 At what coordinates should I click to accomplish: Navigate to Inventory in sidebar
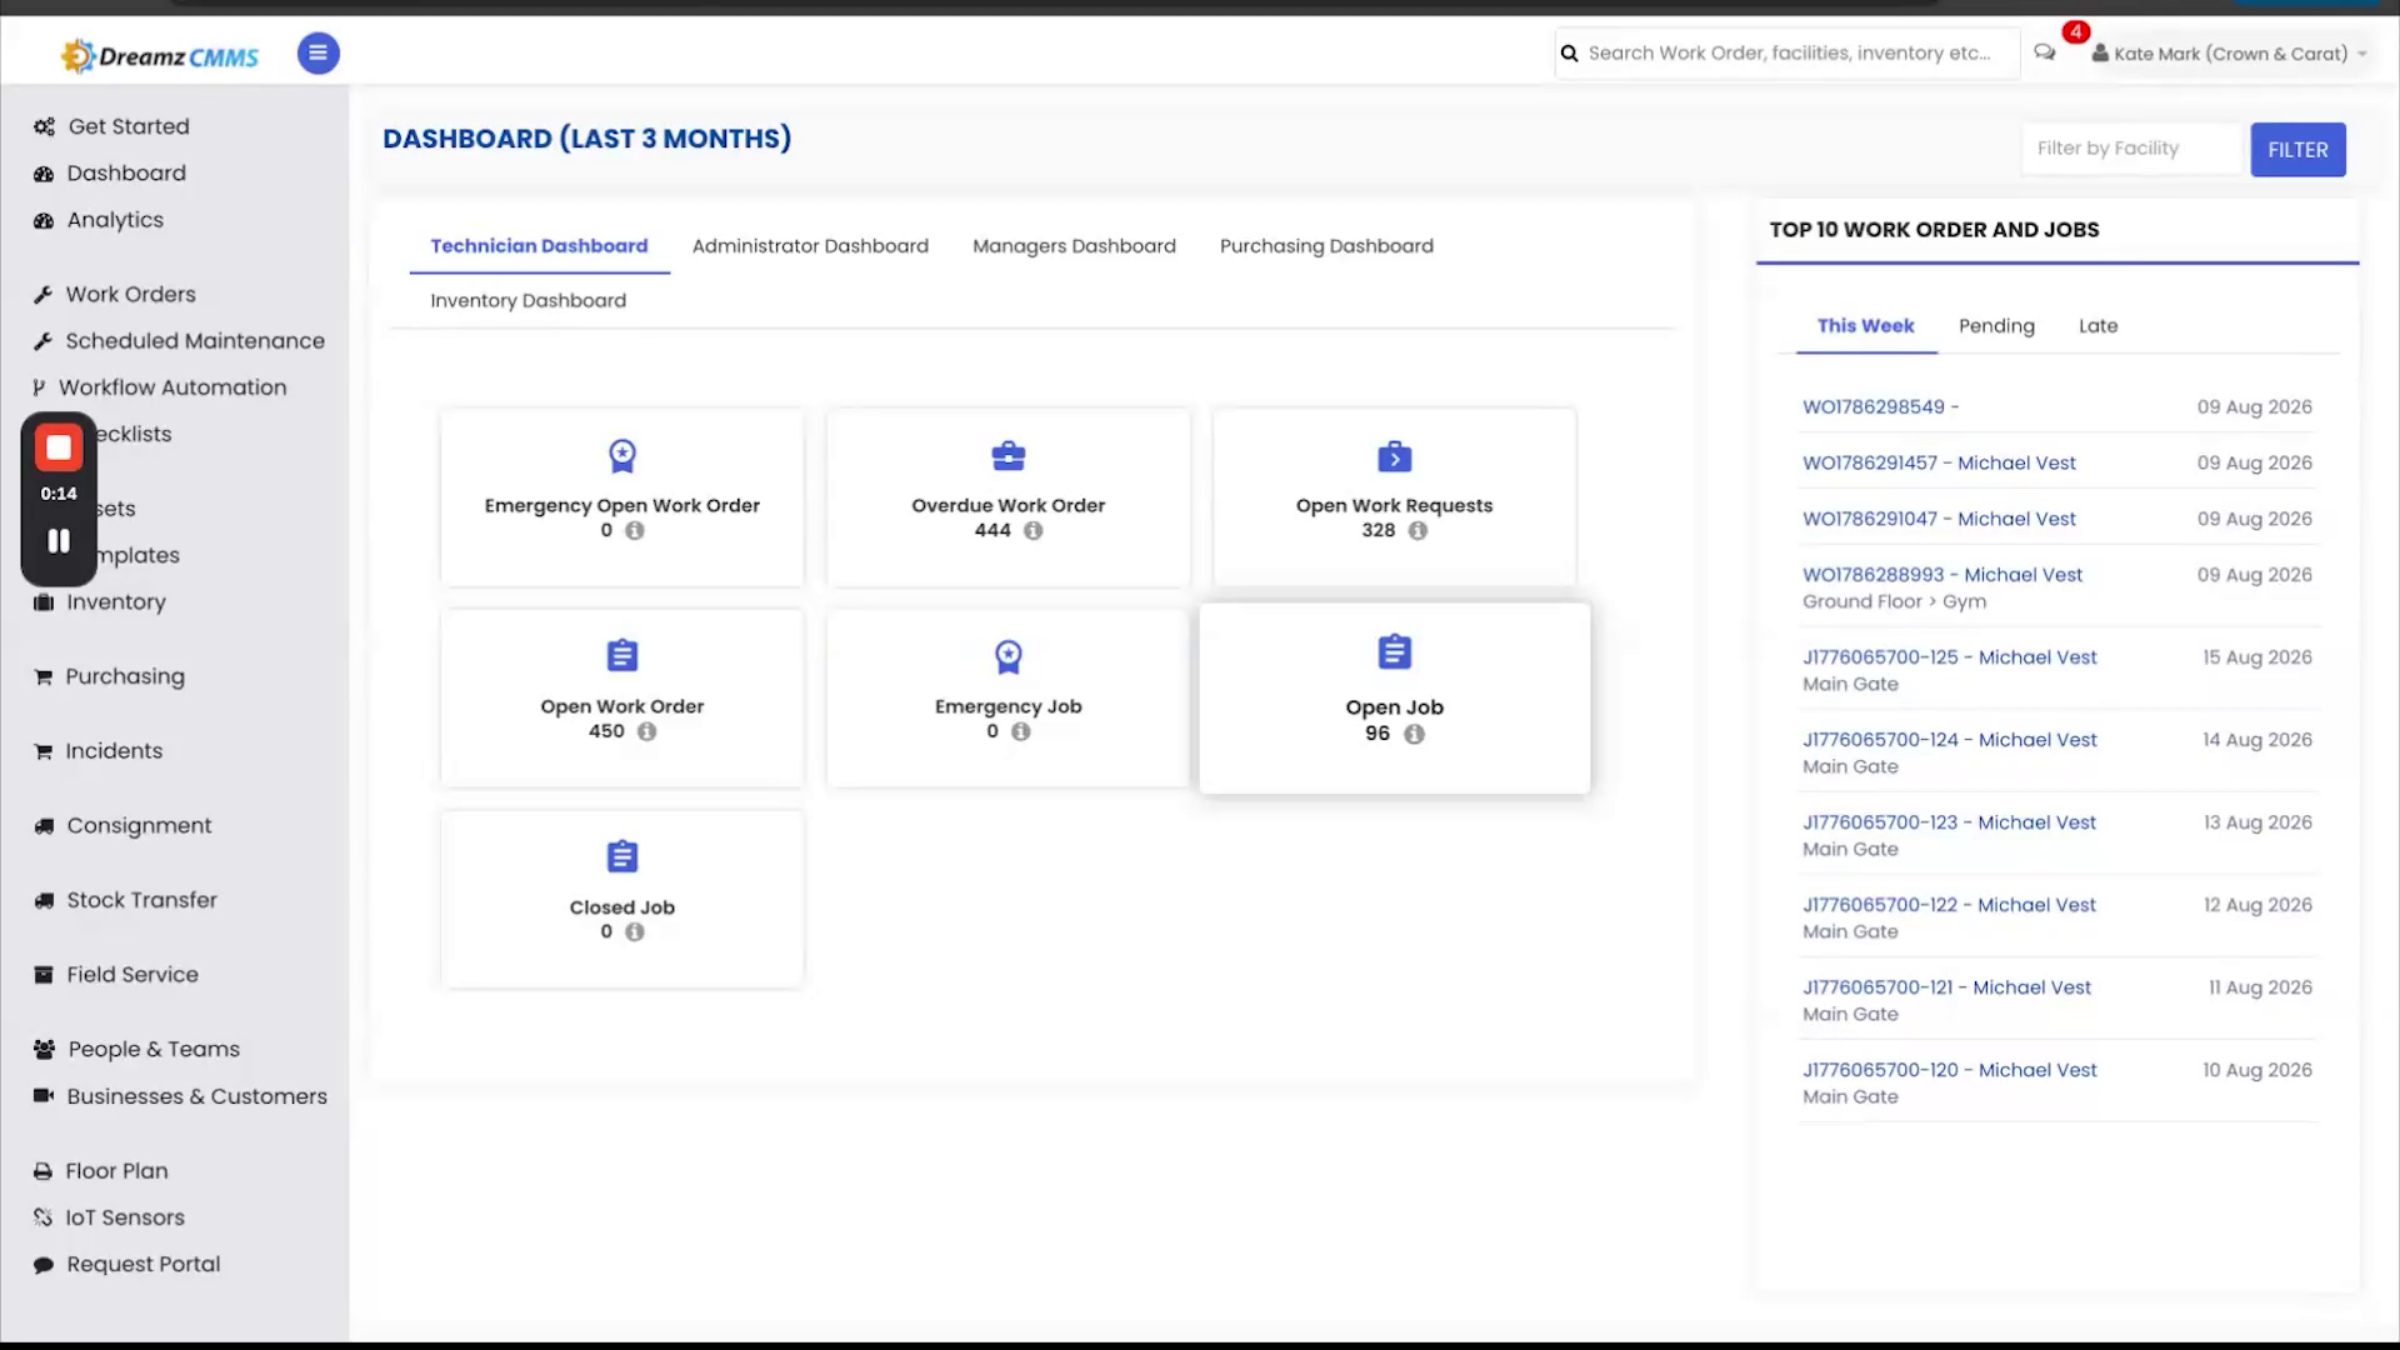[116, 602]
